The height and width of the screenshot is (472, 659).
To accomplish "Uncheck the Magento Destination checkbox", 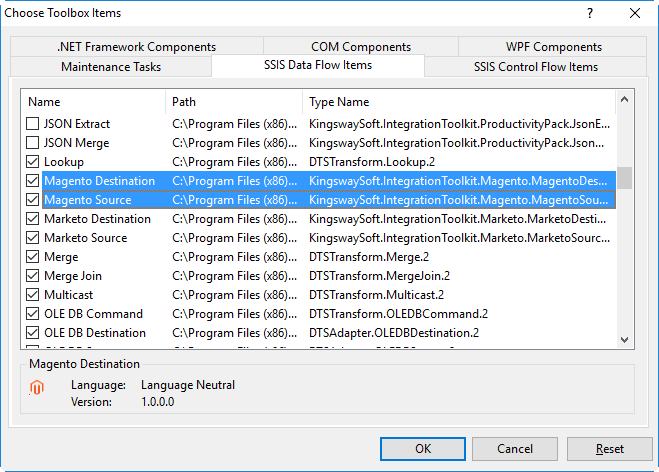I will click(x=32, y=181).
